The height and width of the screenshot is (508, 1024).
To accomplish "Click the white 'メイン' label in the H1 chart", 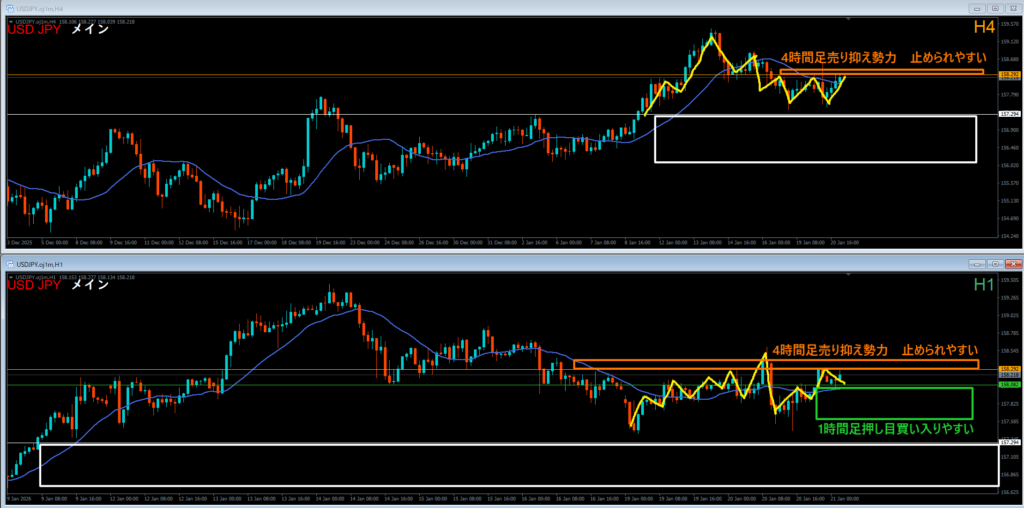I will 89,285.
